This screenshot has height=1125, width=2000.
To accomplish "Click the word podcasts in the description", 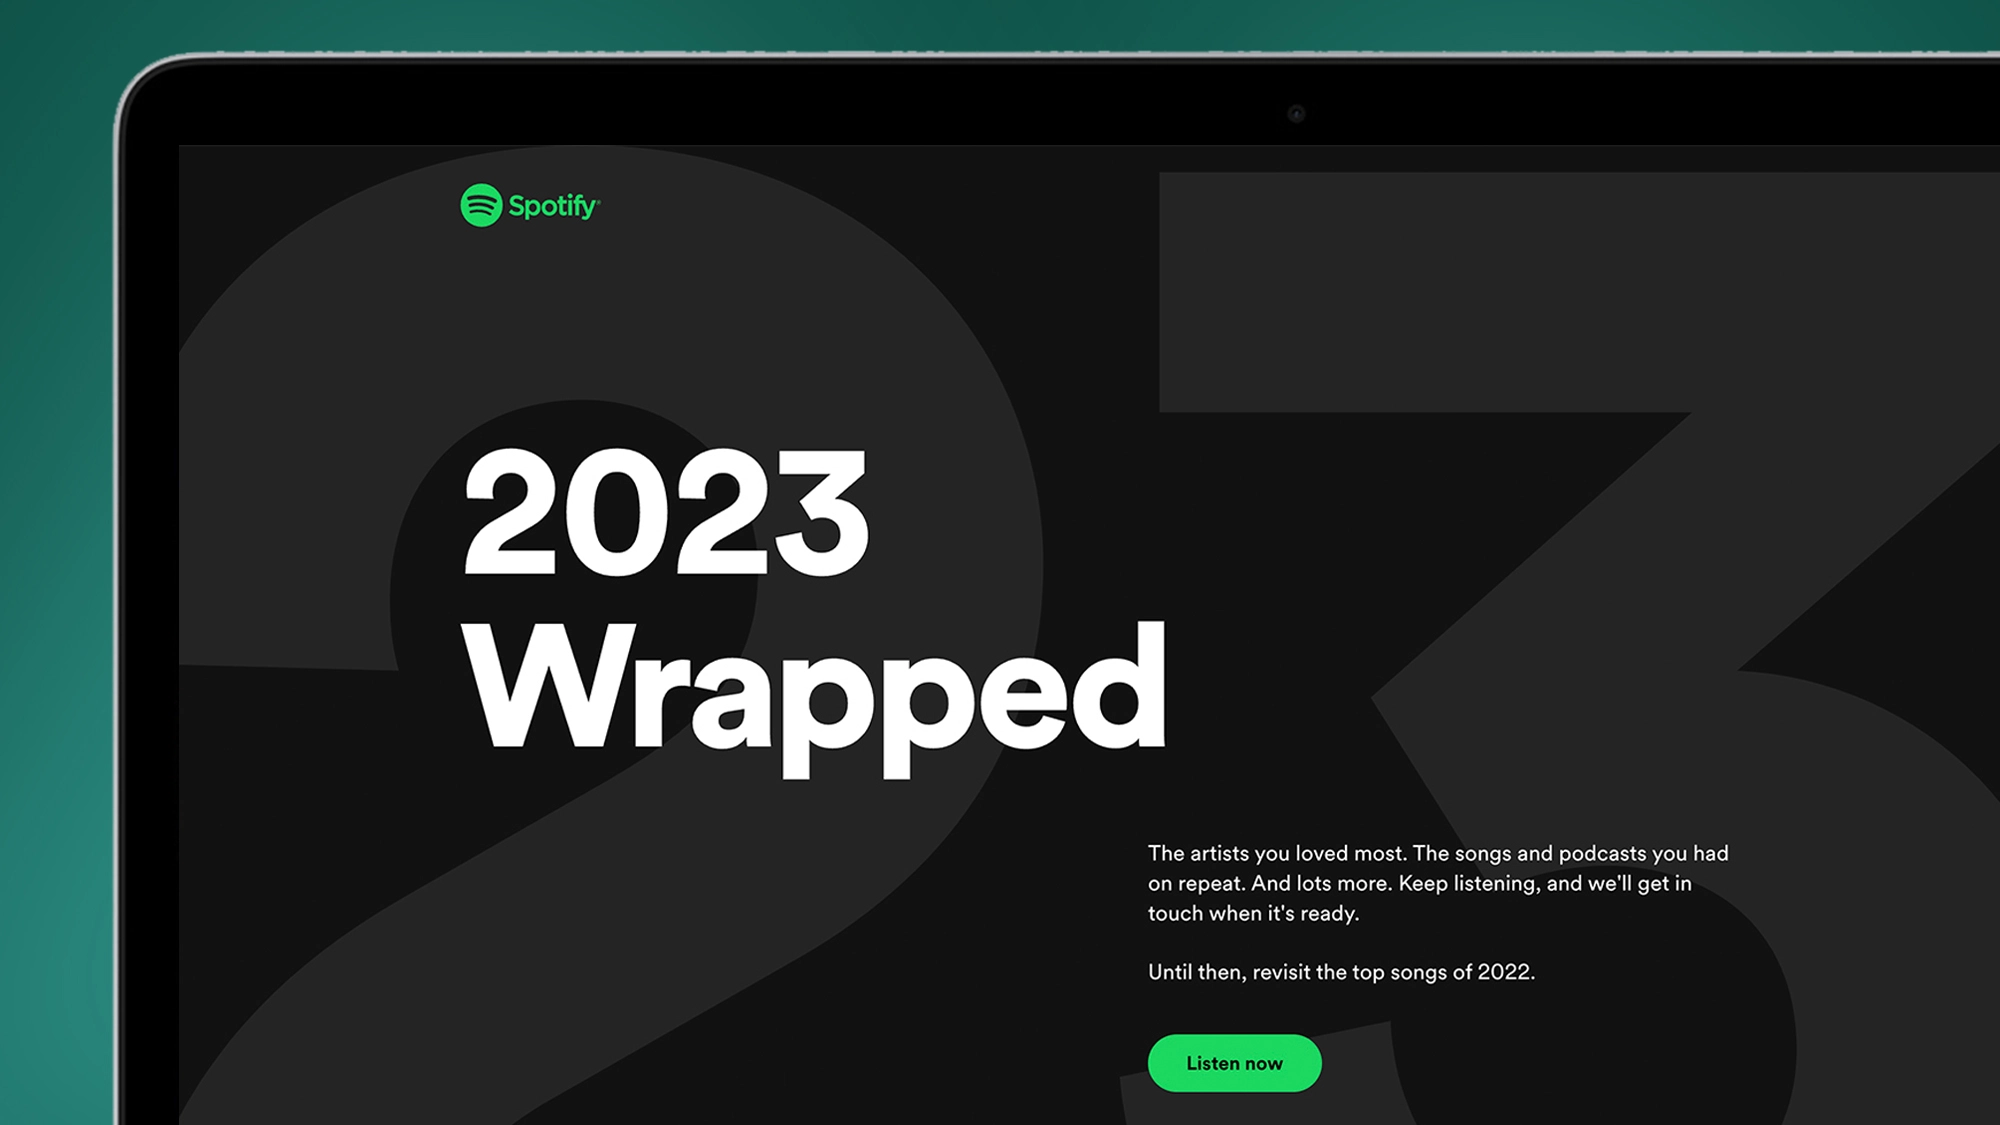I will tap(1602, 854).
